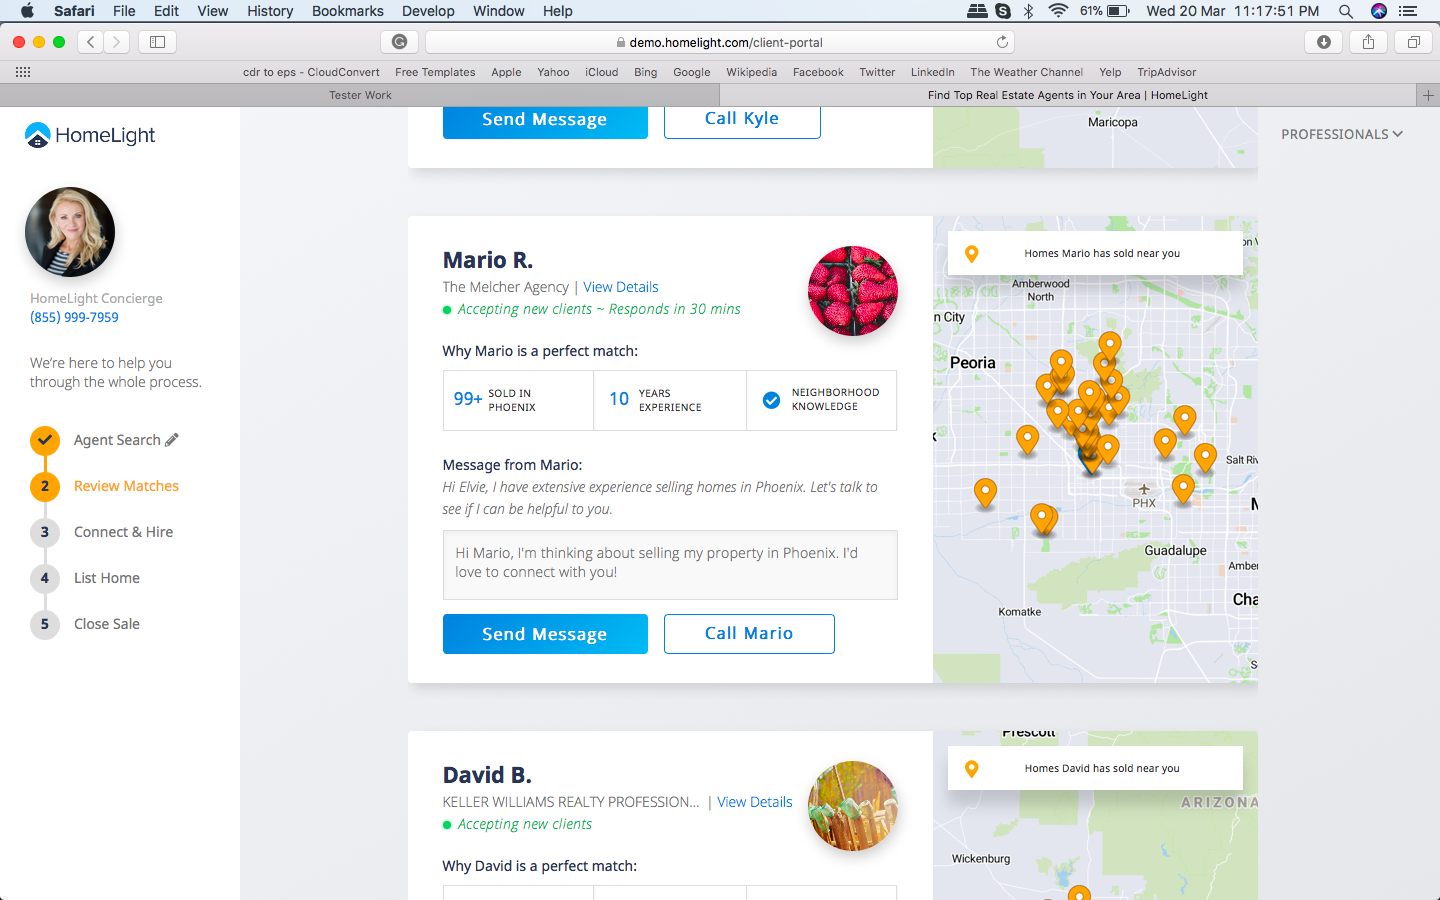Go back with Safari back arrow
The height and width of the screenshot is (900, 1440).
[91, 42]
